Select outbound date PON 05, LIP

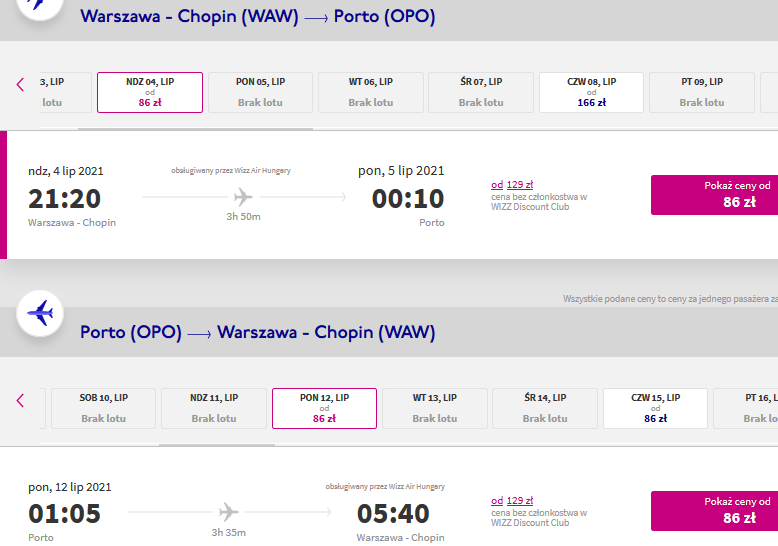[260, 92]
